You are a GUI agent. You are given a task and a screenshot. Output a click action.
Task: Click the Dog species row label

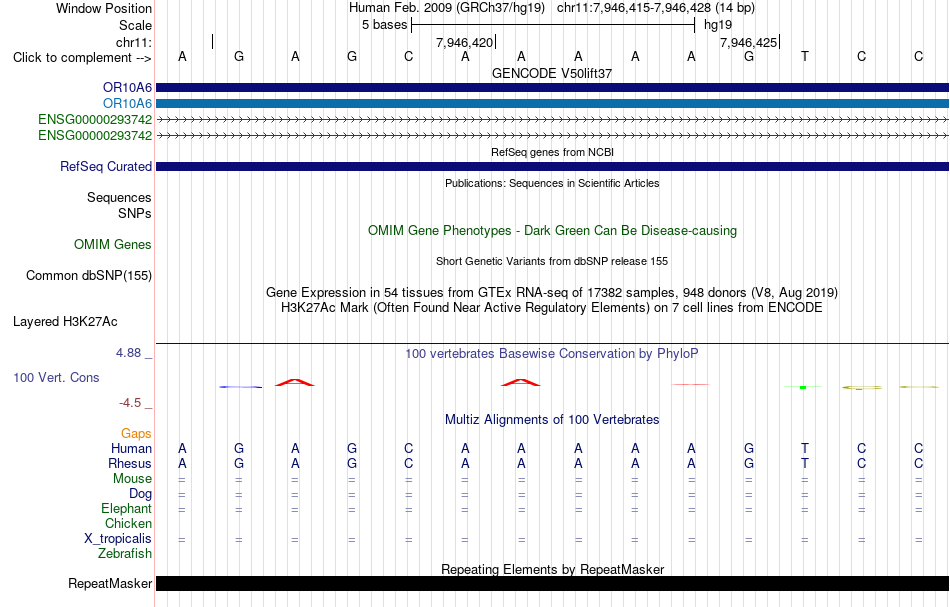pos(141,494)
